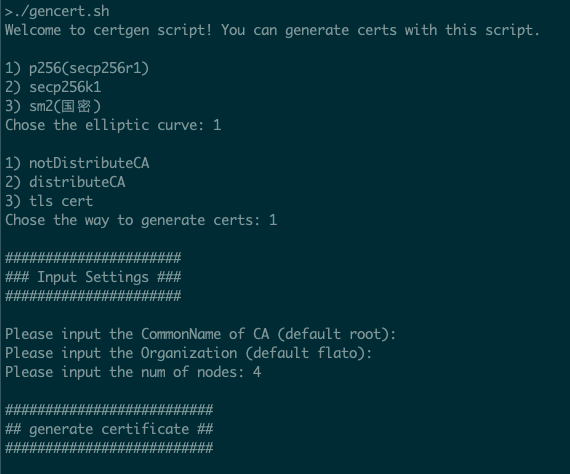Select the tls cert option line

[49, 201]
